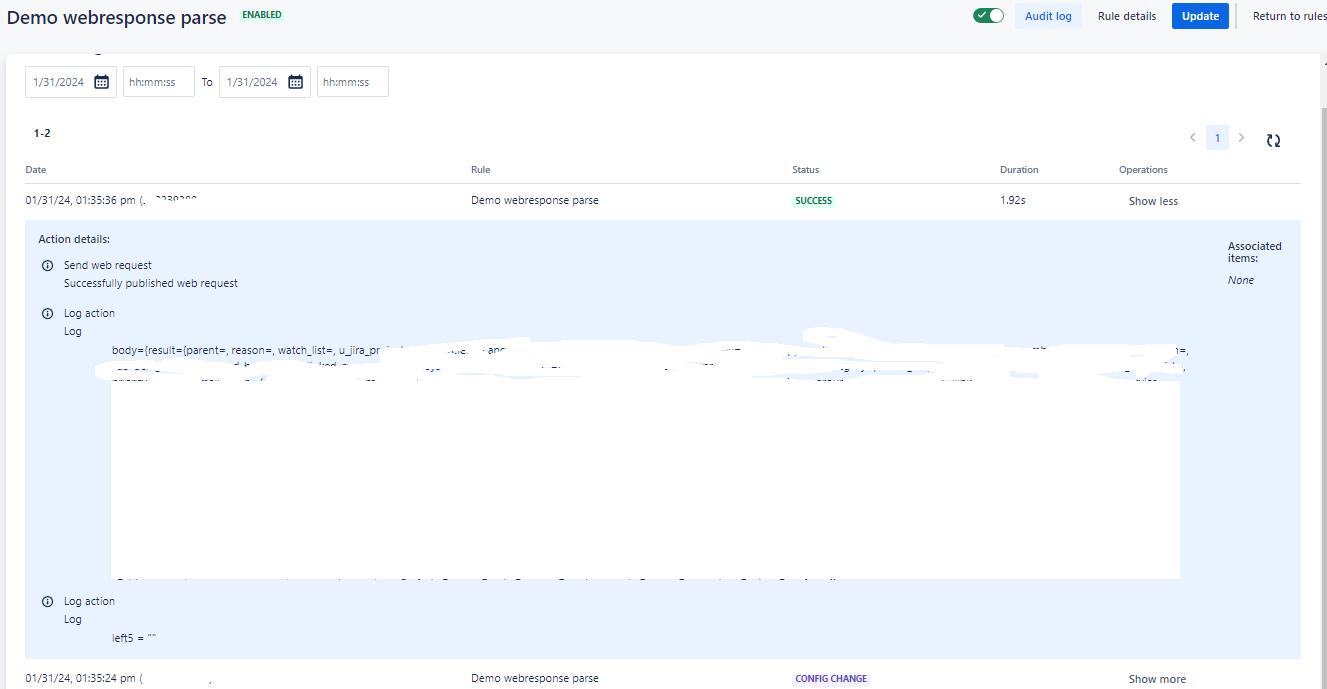Click the 01:35:36 pm entry date

(80, 201)
